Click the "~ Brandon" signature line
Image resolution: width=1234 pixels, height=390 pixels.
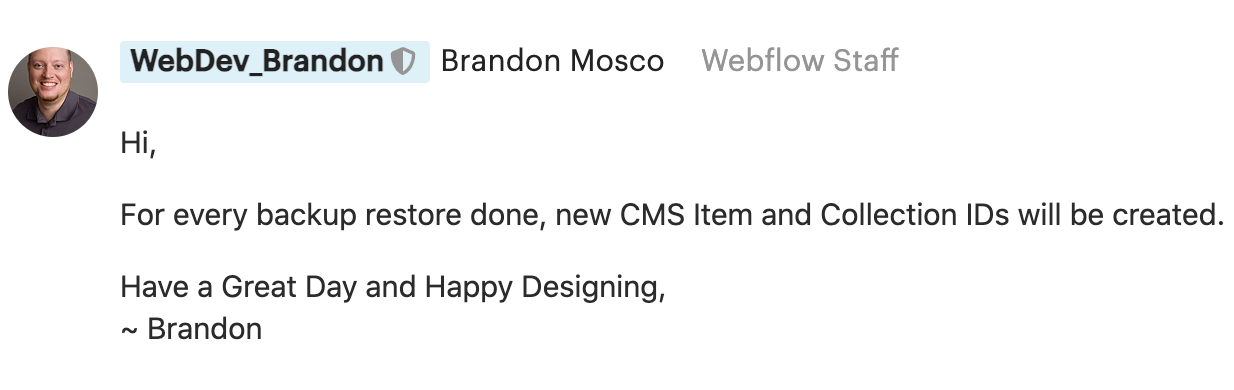191,328
